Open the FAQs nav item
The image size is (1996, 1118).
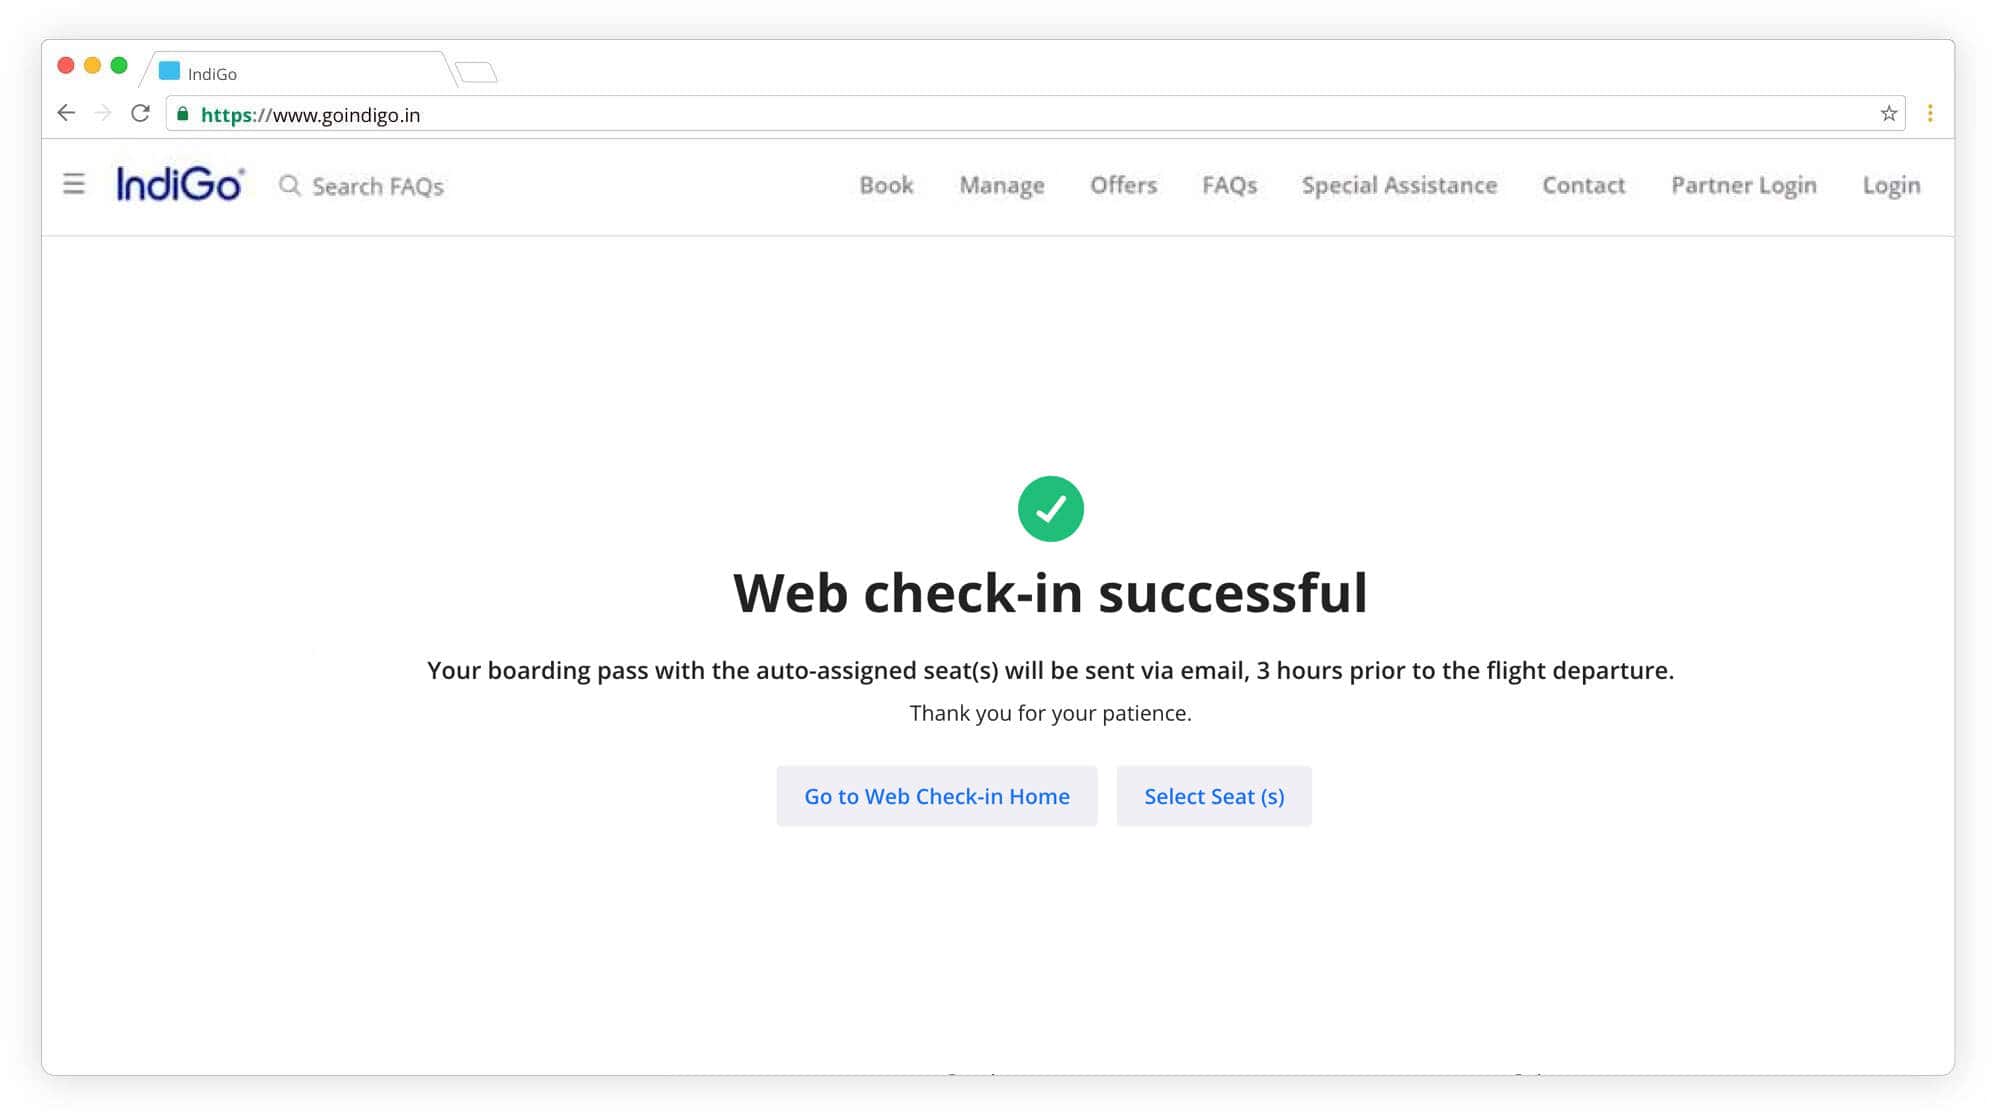click(x=1229, y=186)
